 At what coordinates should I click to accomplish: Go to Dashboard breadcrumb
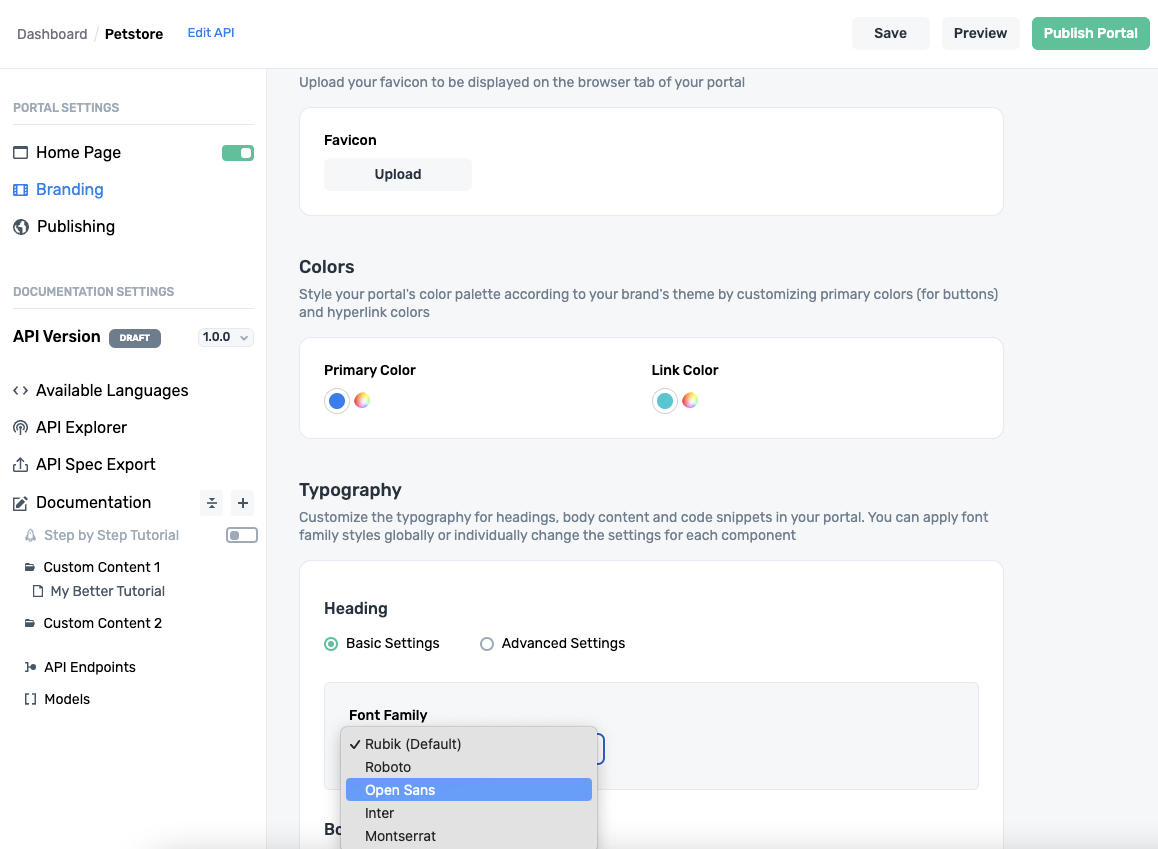(52, 34)
